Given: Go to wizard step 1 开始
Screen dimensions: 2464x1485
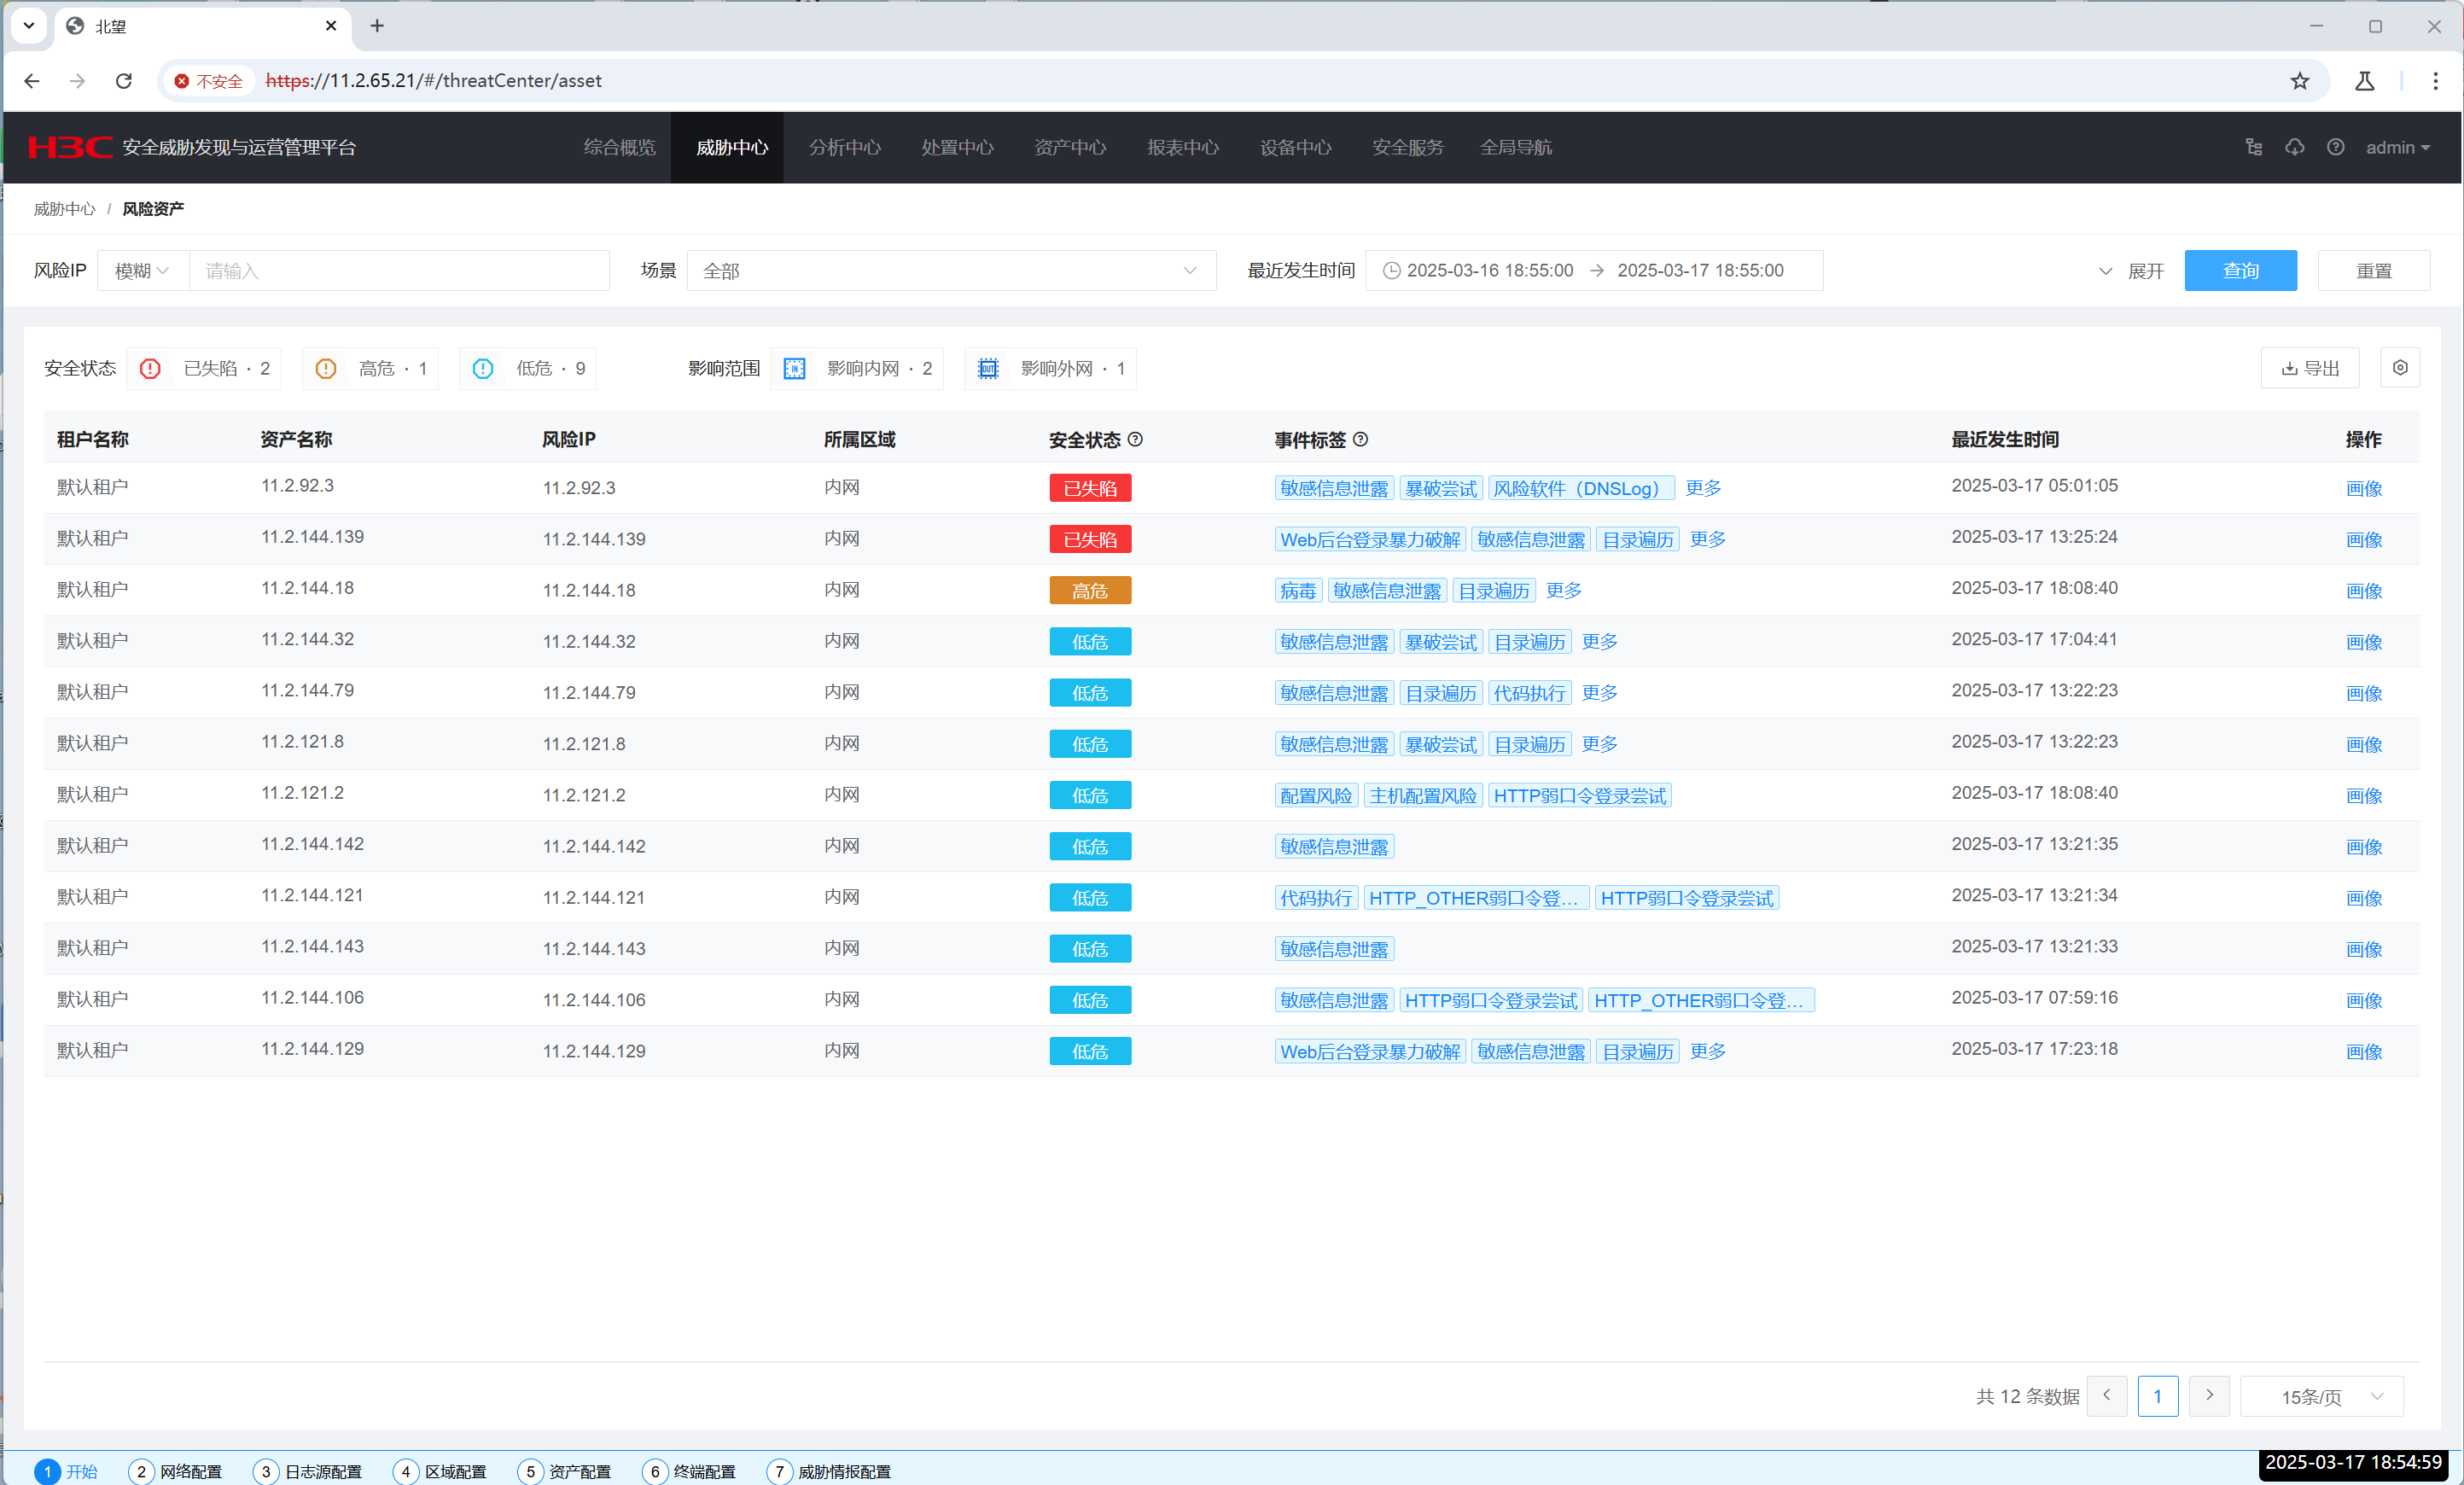Looking at the screenshot, I should click(66, 1471).
